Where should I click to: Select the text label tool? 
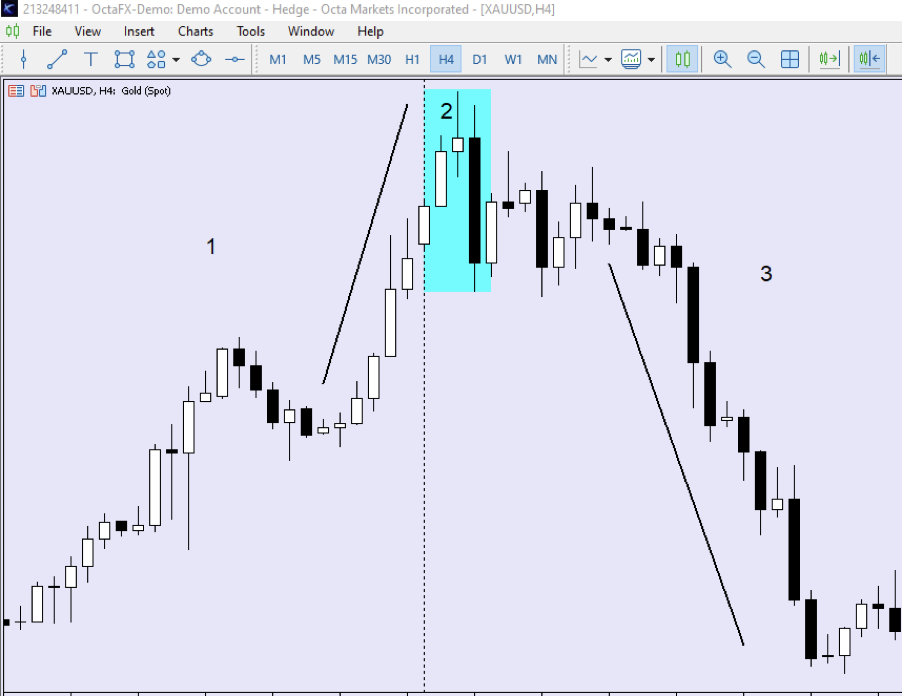pos(91,59)
